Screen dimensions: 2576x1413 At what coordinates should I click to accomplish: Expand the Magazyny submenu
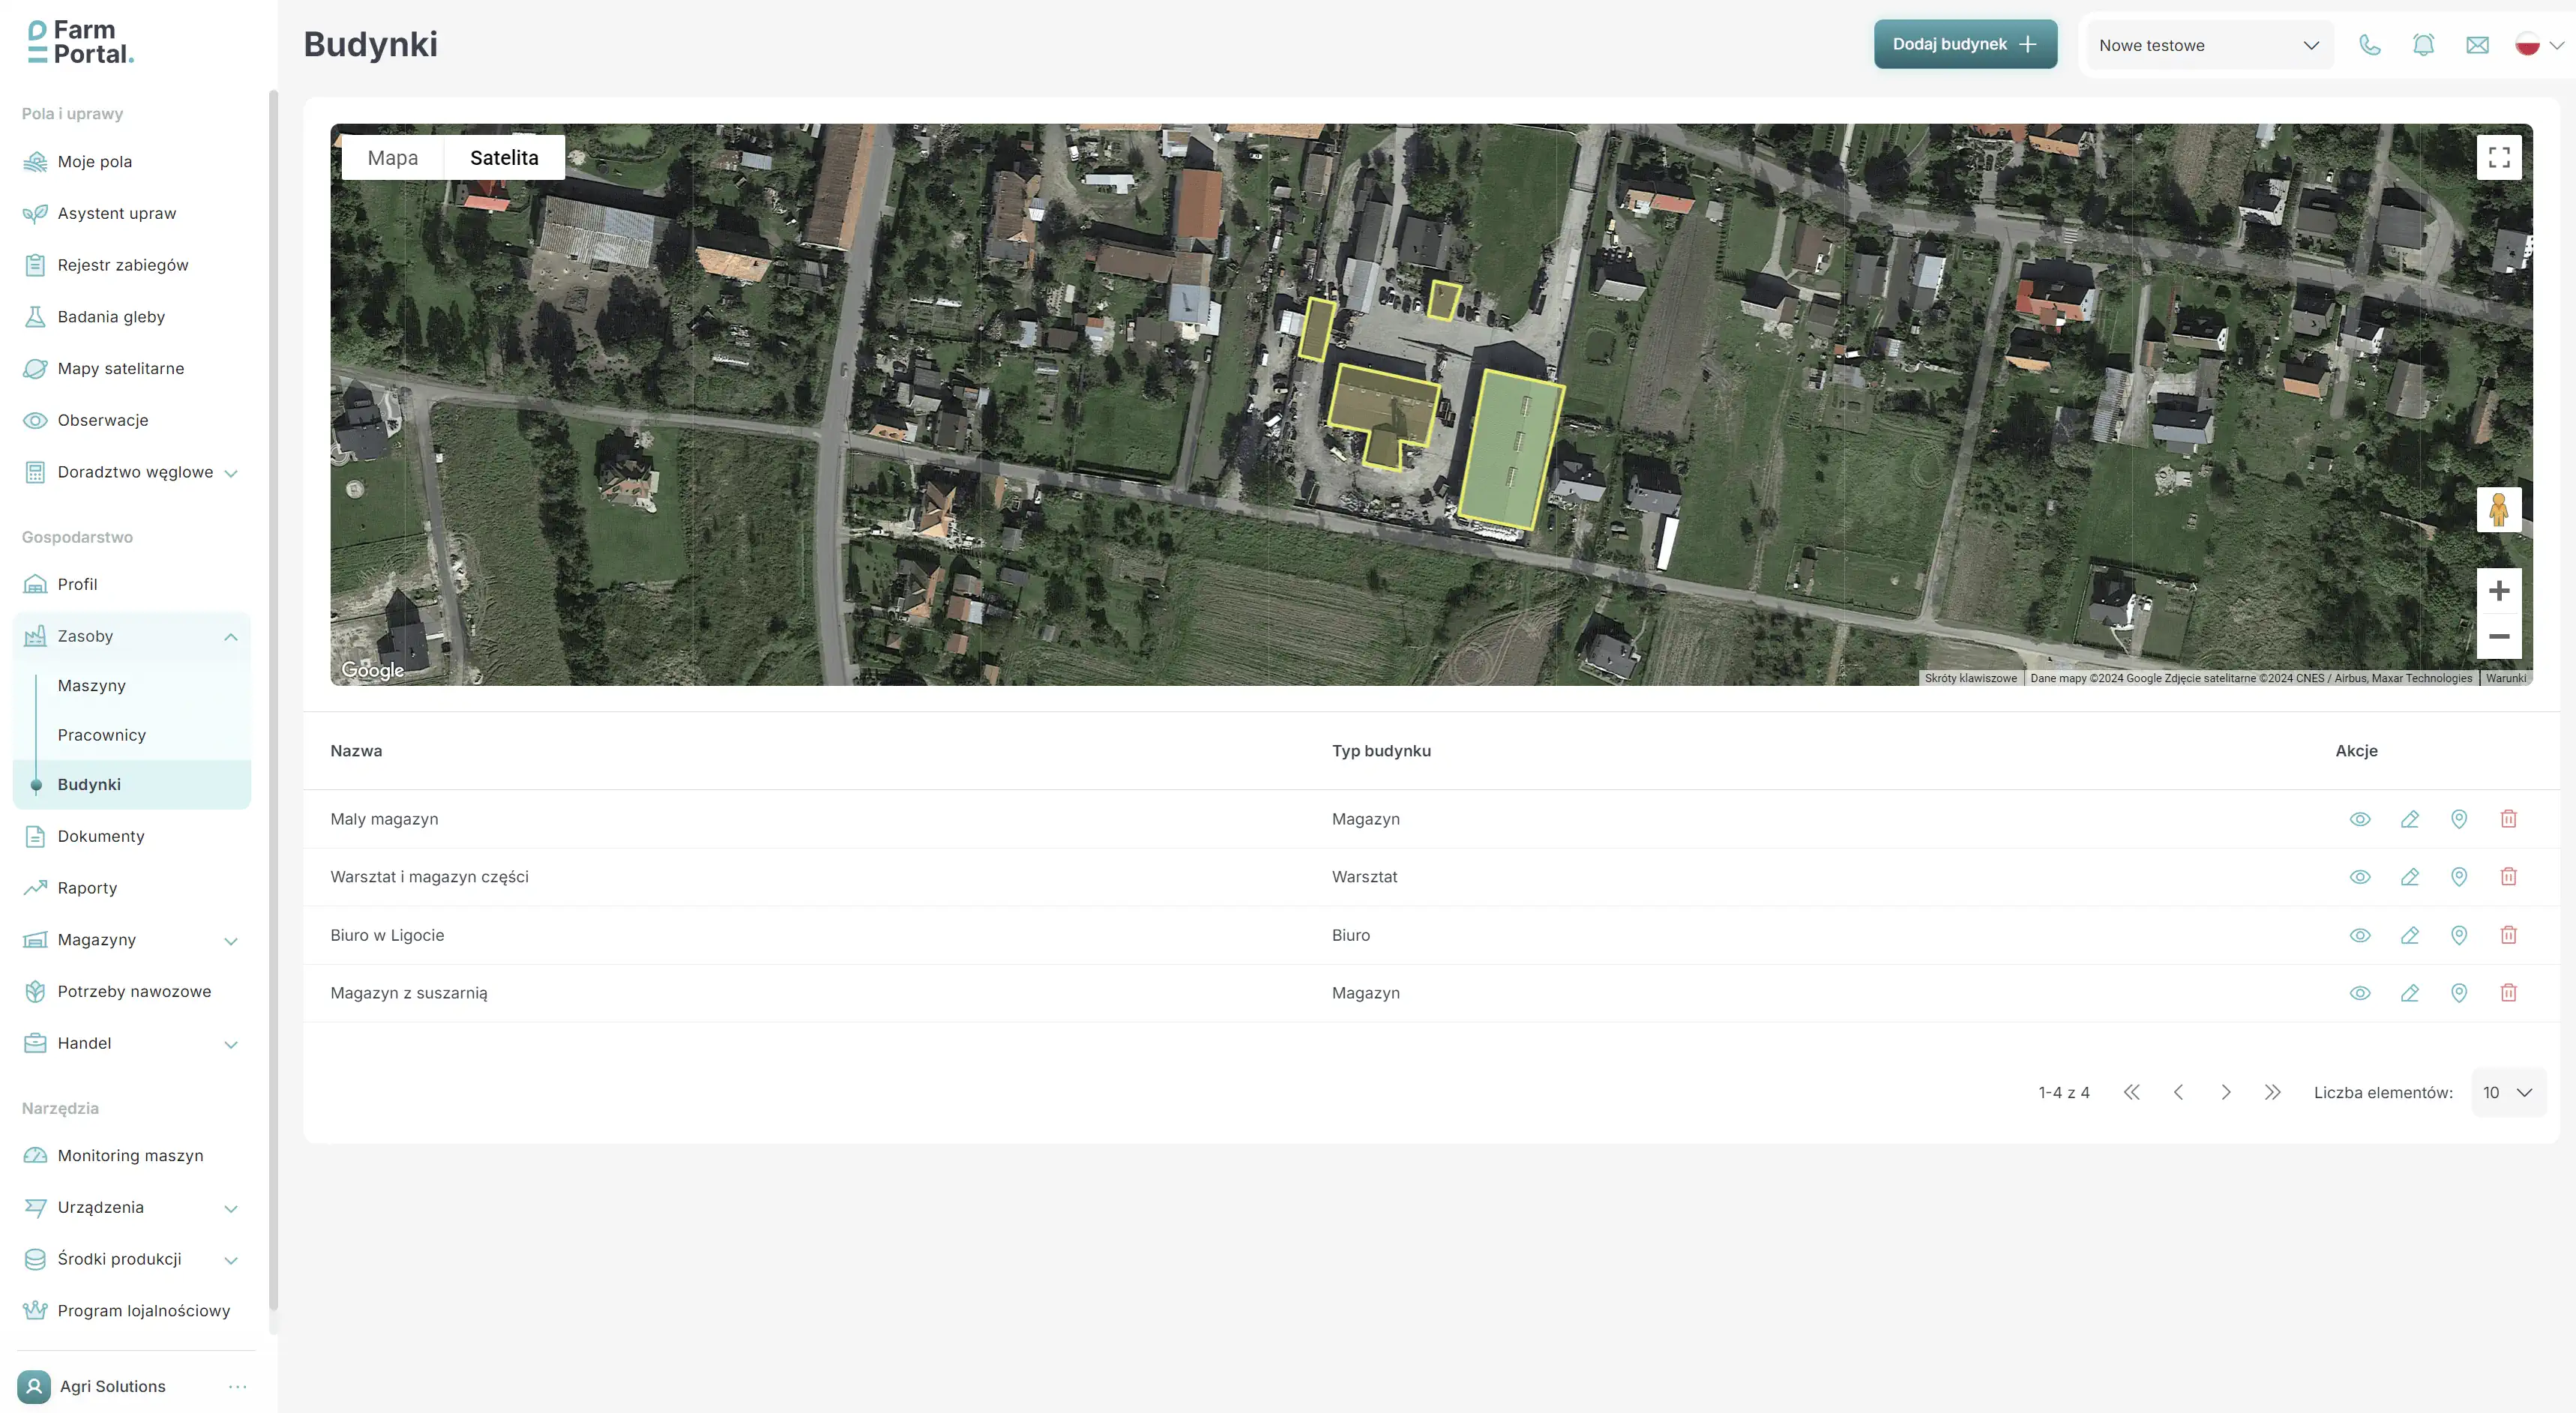coord(231,941)
